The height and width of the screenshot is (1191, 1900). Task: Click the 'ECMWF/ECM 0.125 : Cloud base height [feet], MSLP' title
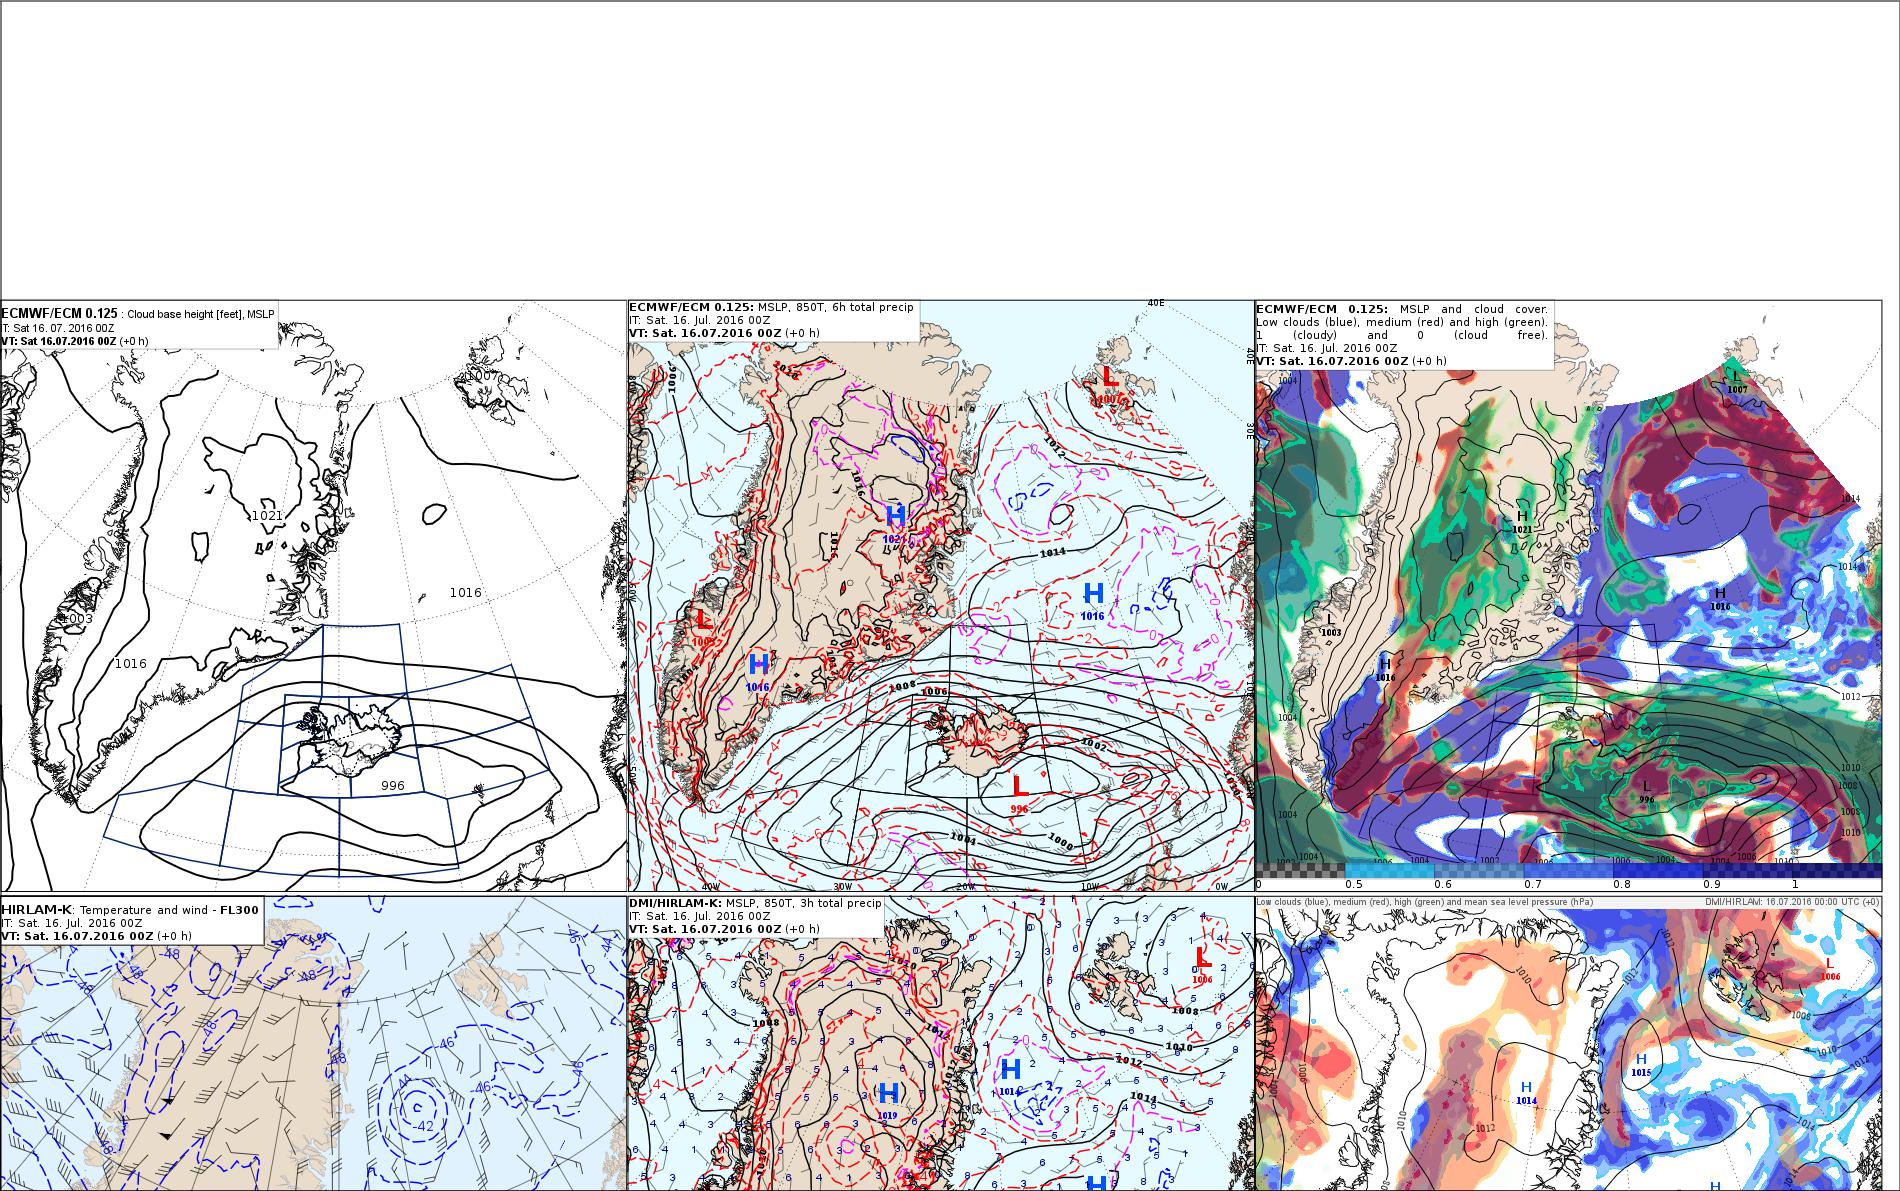click(138, 314)
